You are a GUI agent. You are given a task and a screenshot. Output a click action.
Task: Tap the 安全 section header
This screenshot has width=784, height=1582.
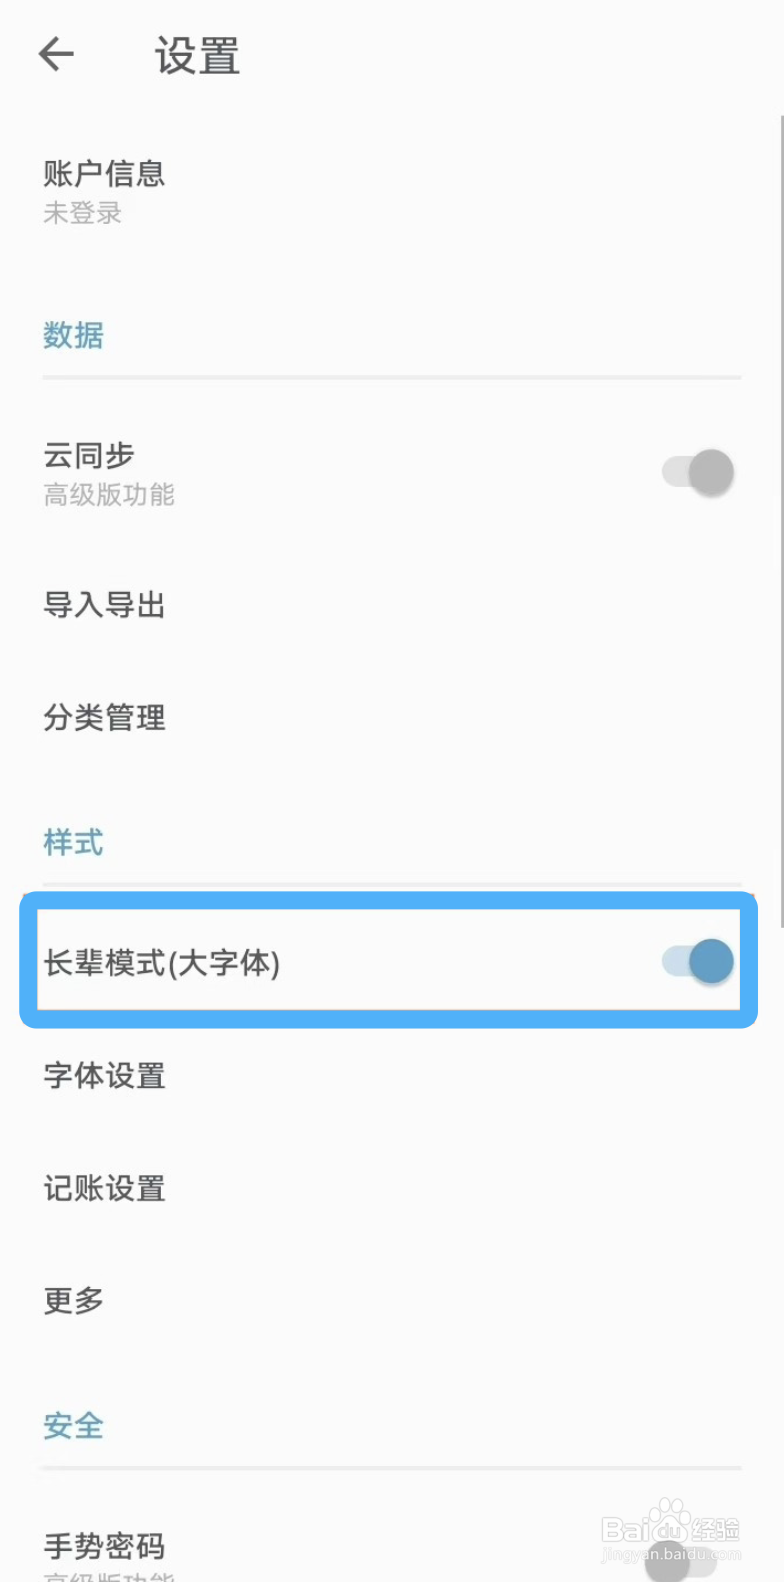[73, 1425]
